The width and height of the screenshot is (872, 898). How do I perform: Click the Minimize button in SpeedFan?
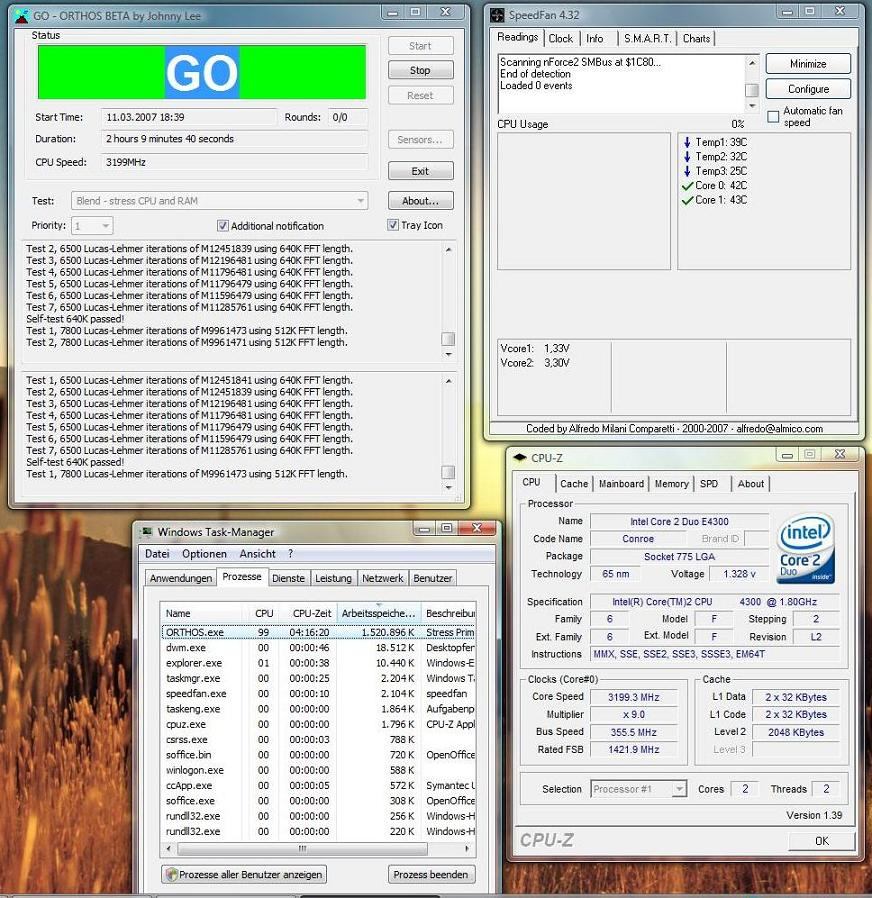(808, 64)
